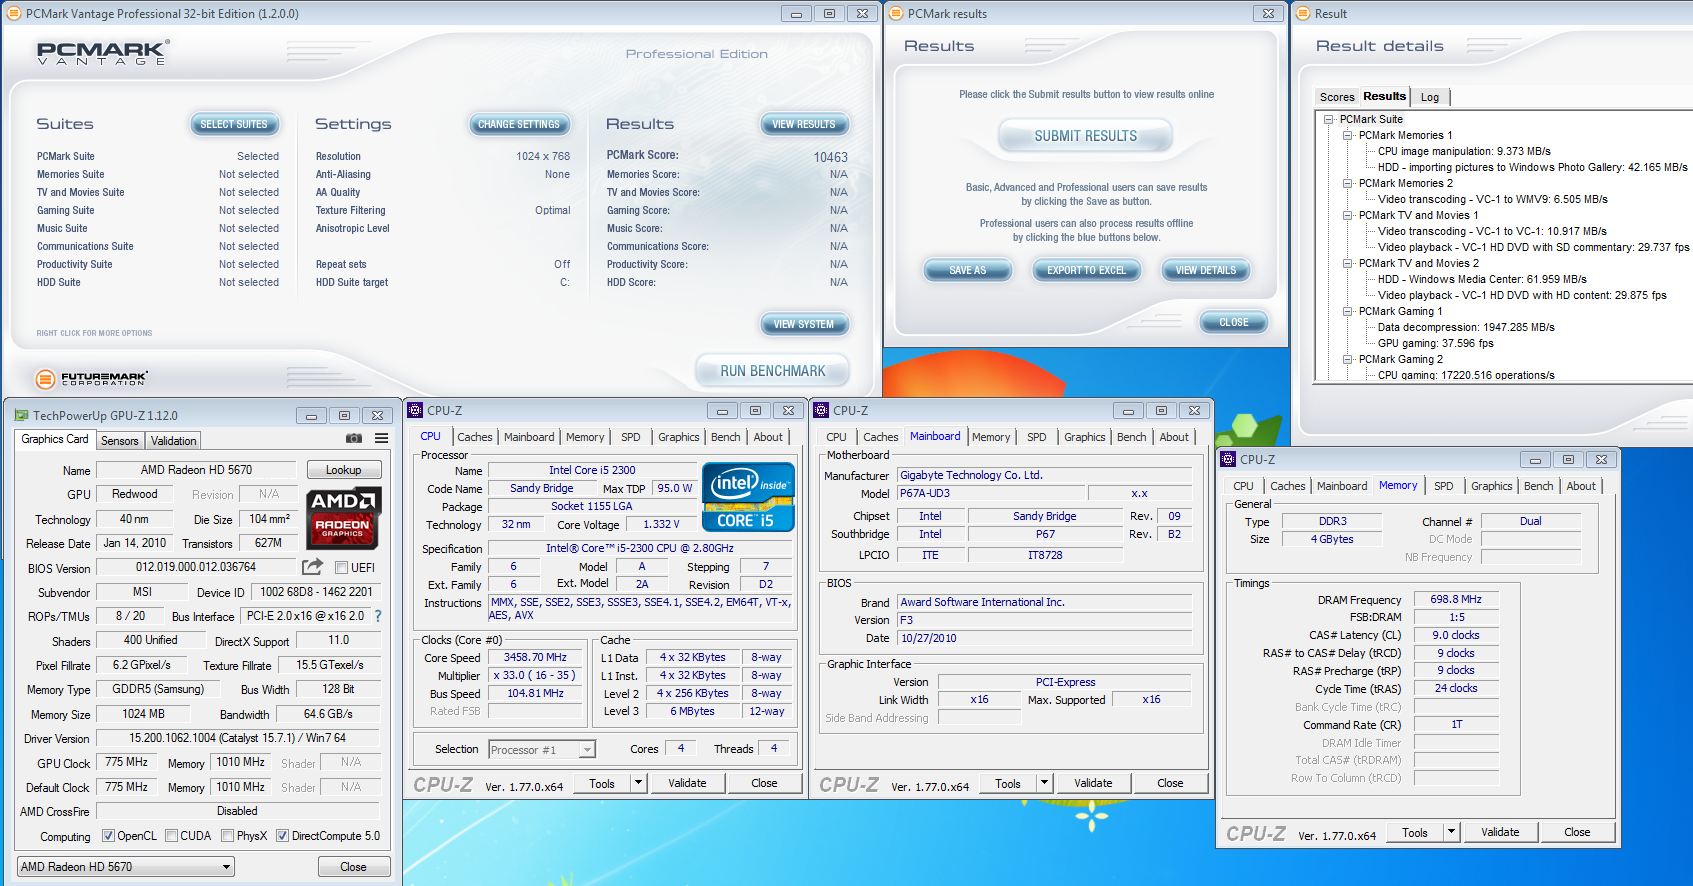The height and width of the screenshot is (886, 1693).
Task: Collapse the PCMark Suite tree node
Action: (1329, 119)
